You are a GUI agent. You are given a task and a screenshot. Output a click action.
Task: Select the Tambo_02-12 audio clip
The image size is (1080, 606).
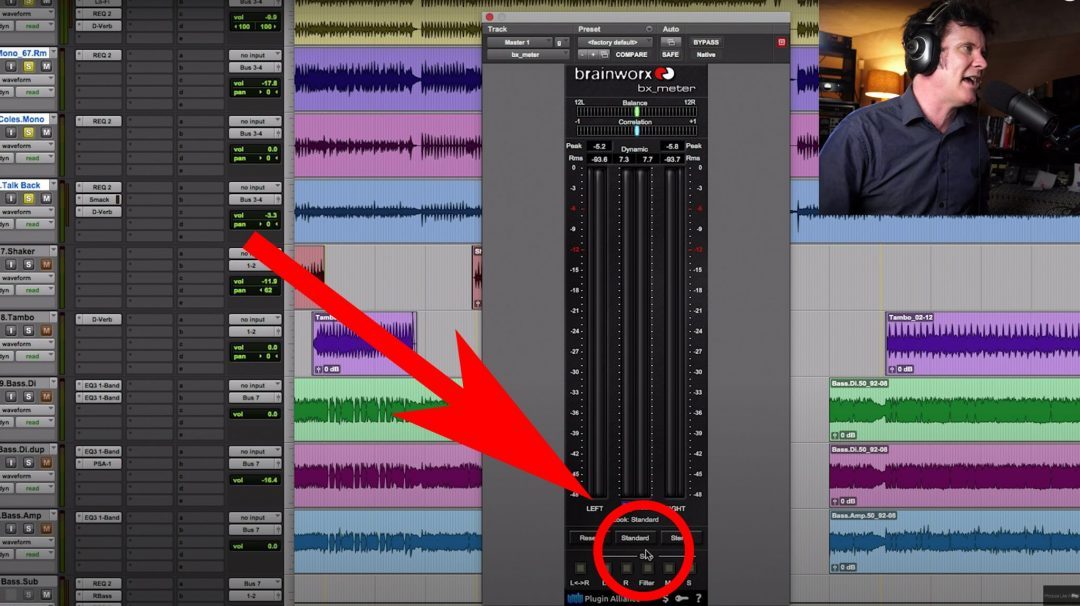coord(982,344)
